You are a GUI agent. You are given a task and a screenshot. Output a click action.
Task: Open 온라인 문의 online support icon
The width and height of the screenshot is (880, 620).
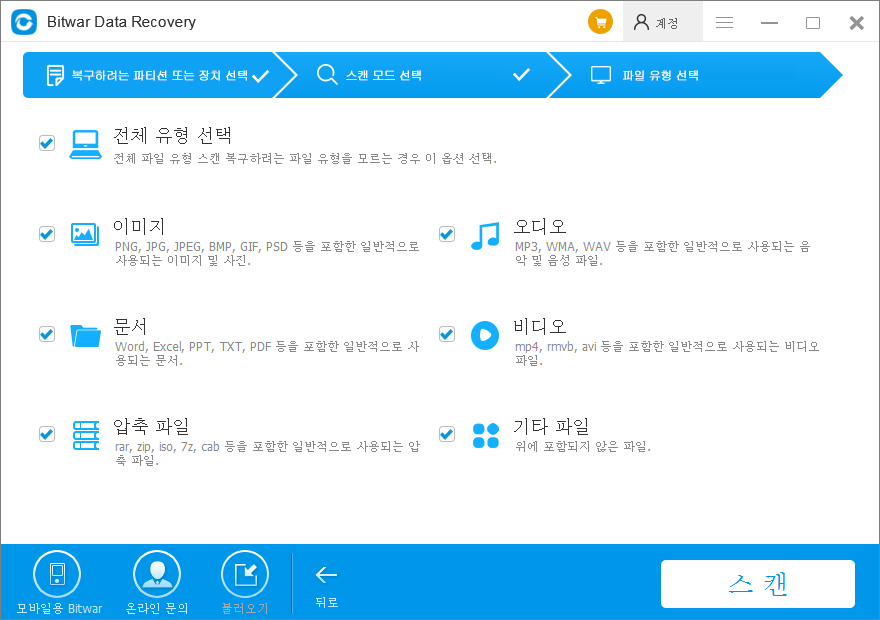157,572
